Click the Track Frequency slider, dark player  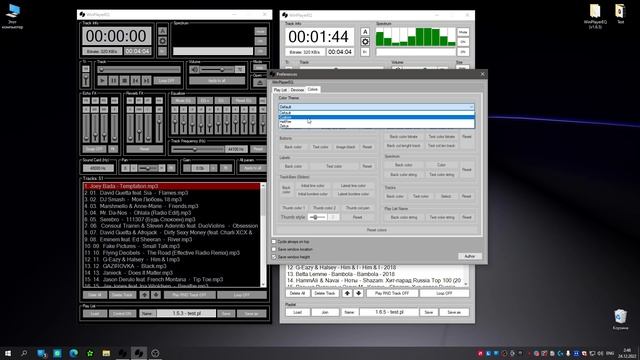[198, 149]
